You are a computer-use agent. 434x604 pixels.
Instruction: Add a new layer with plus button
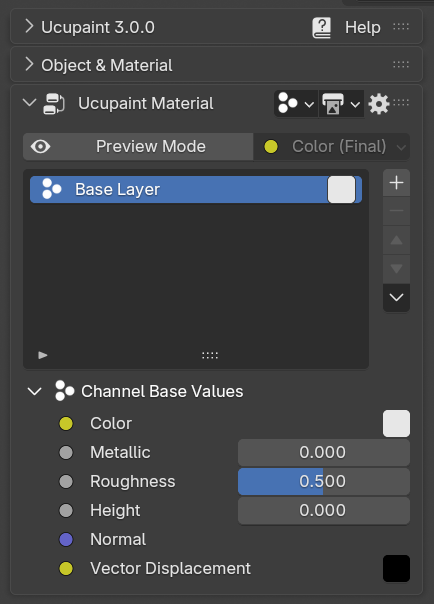click(396, 183)
